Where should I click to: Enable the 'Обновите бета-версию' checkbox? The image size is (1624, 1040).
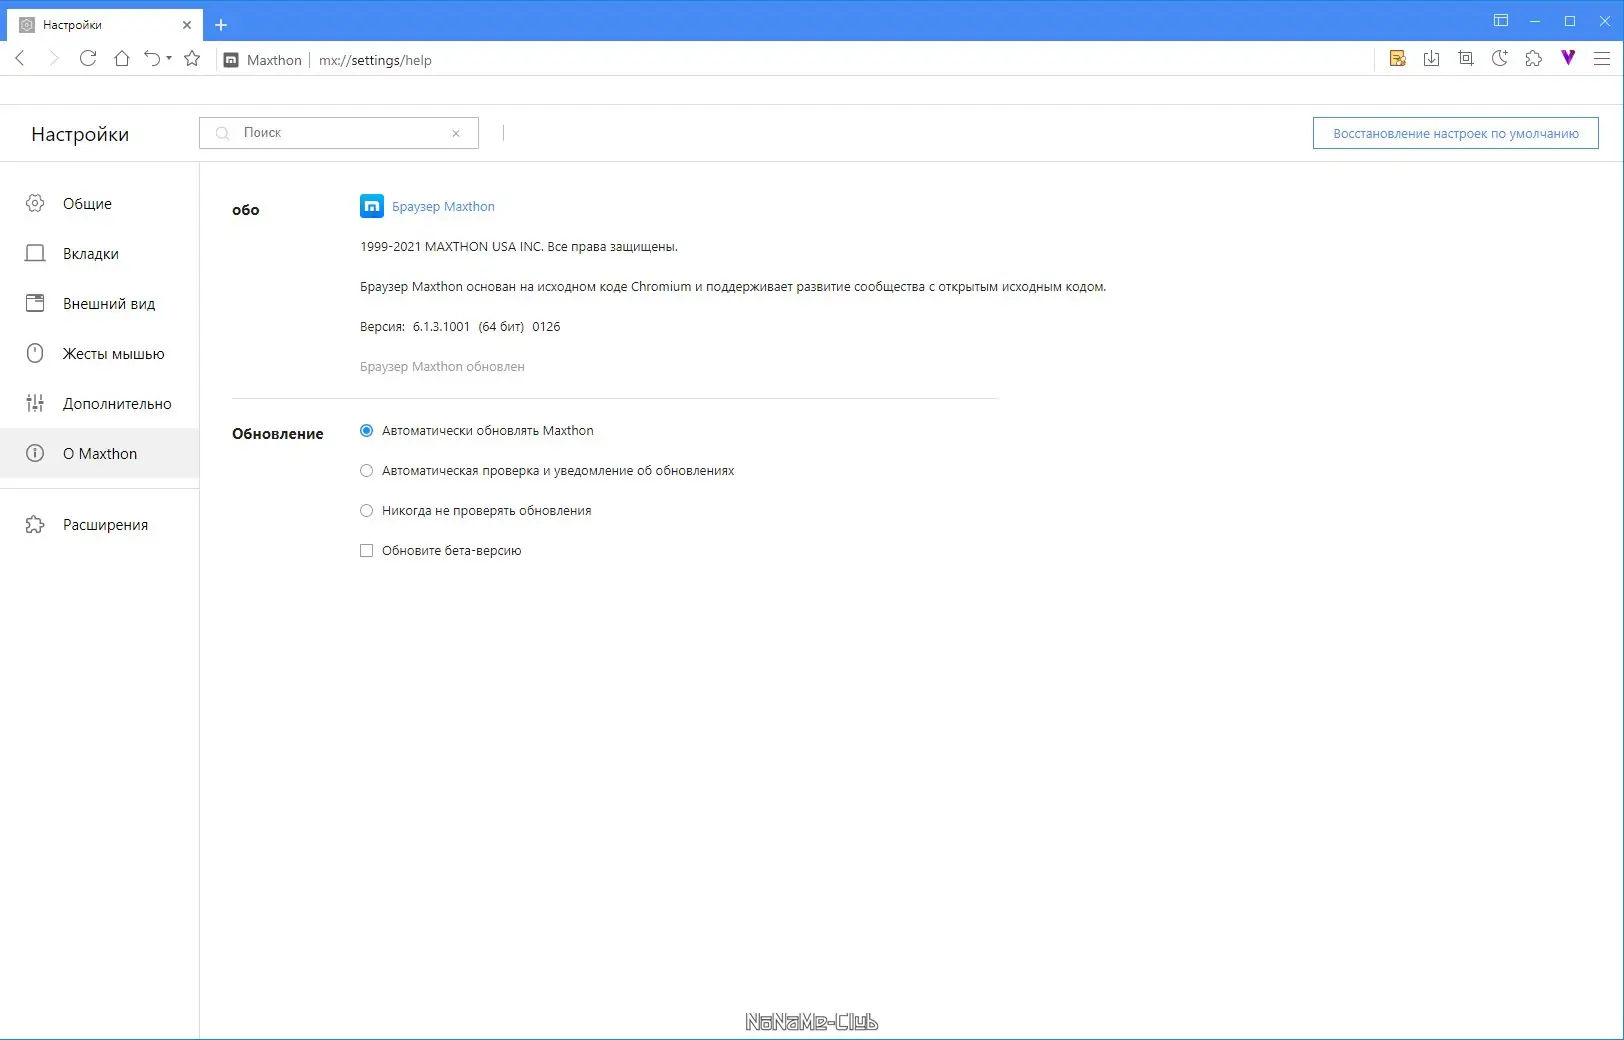coord(366,550)
